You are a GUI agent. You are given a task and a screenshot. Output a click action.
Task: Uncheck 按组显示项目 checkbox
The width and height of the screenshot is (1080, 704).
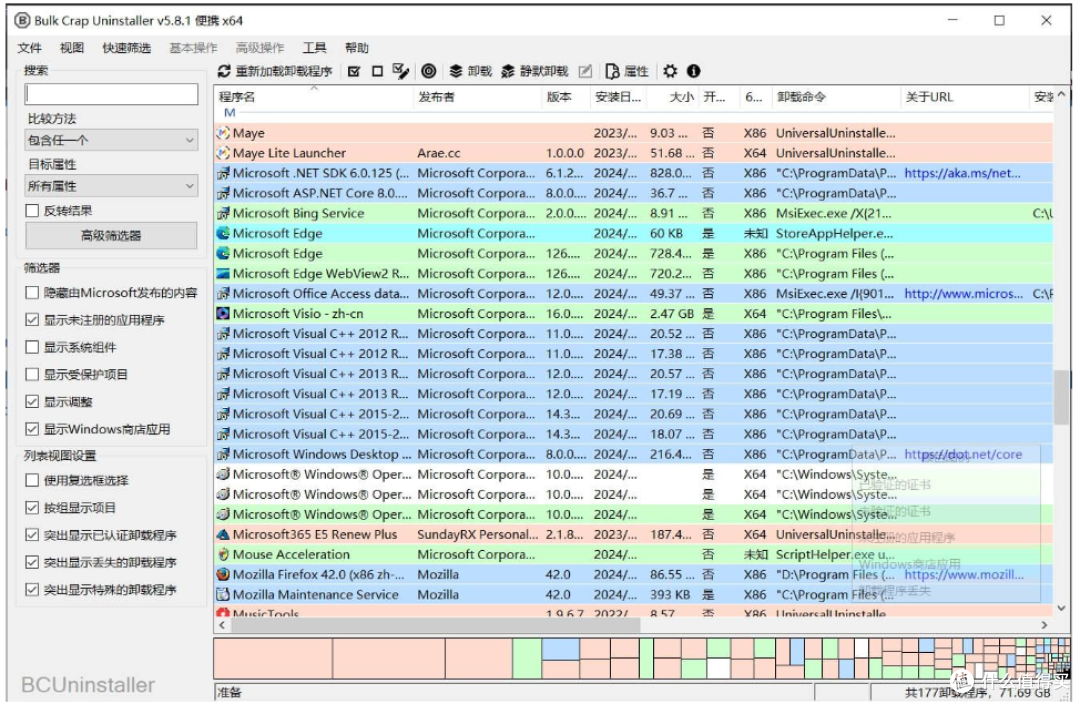click(x=32, y=508)
